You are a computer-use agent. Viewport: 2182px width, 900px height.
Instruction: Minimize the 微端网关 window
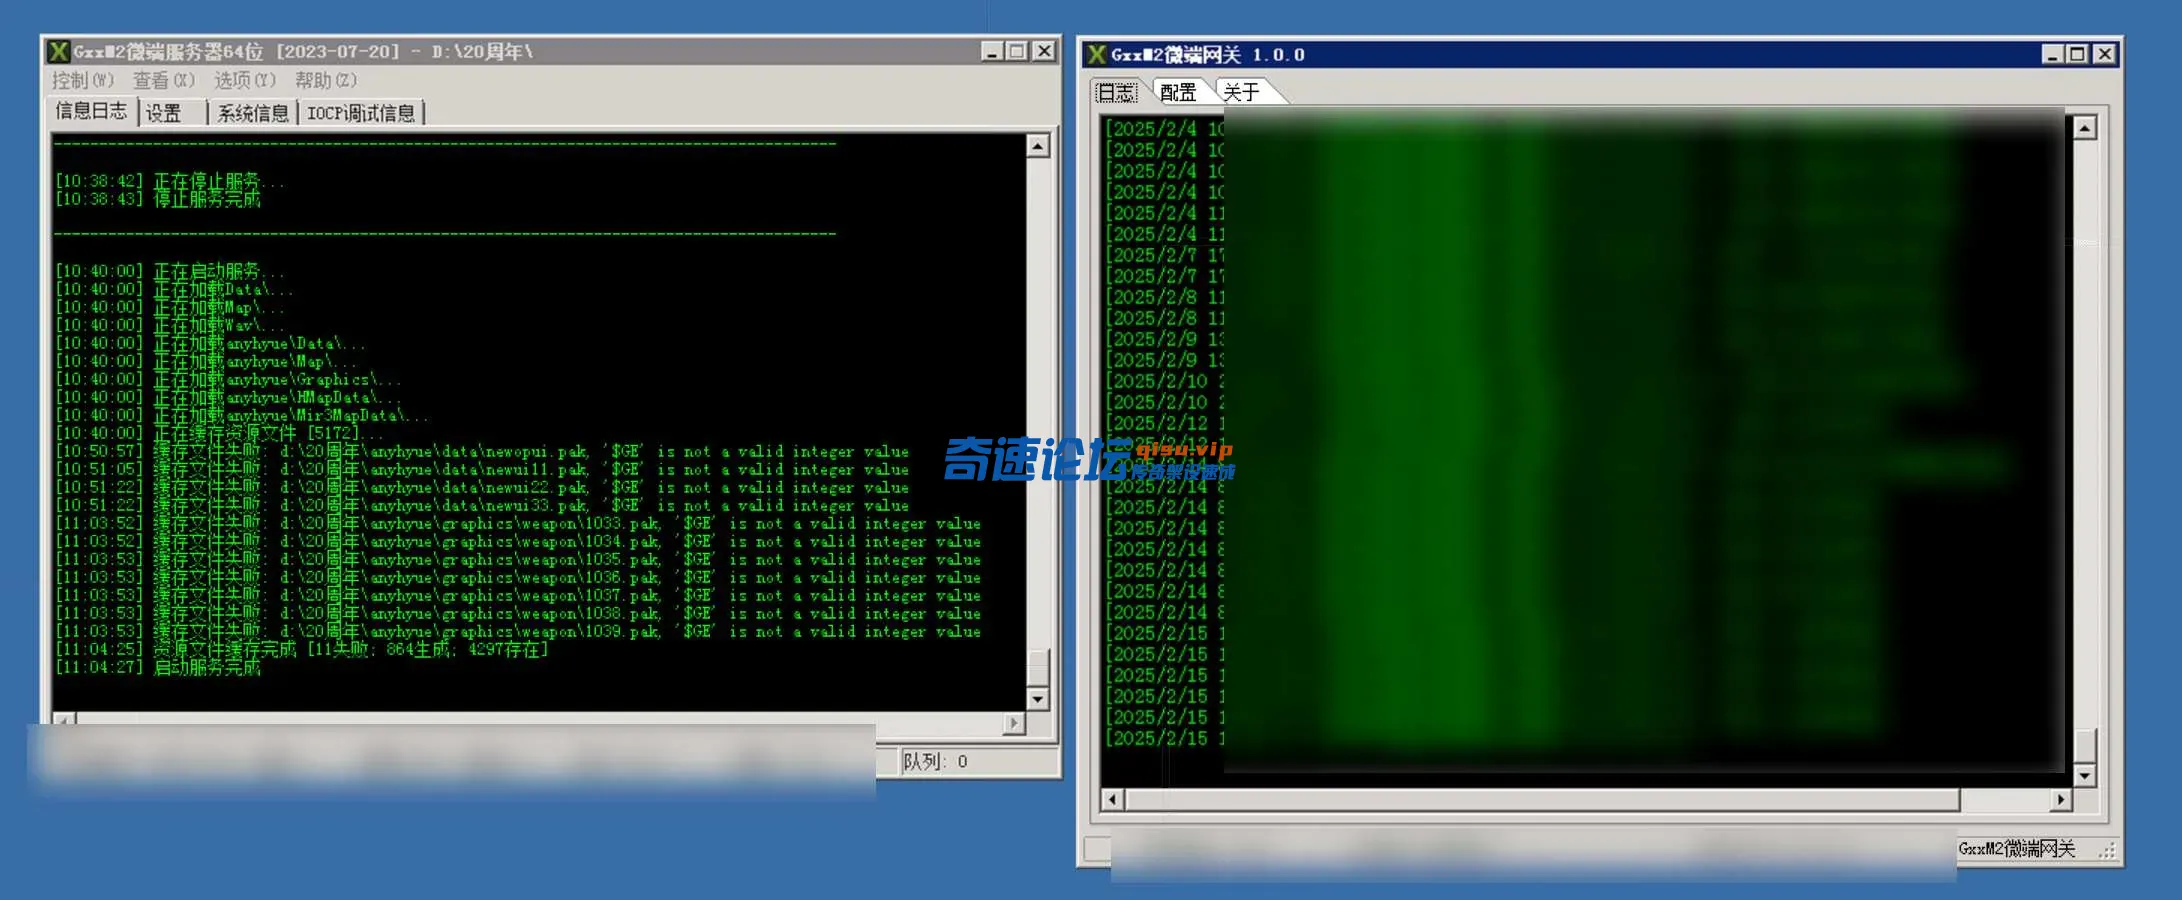pyautogui.click(x=2052, y=54)
